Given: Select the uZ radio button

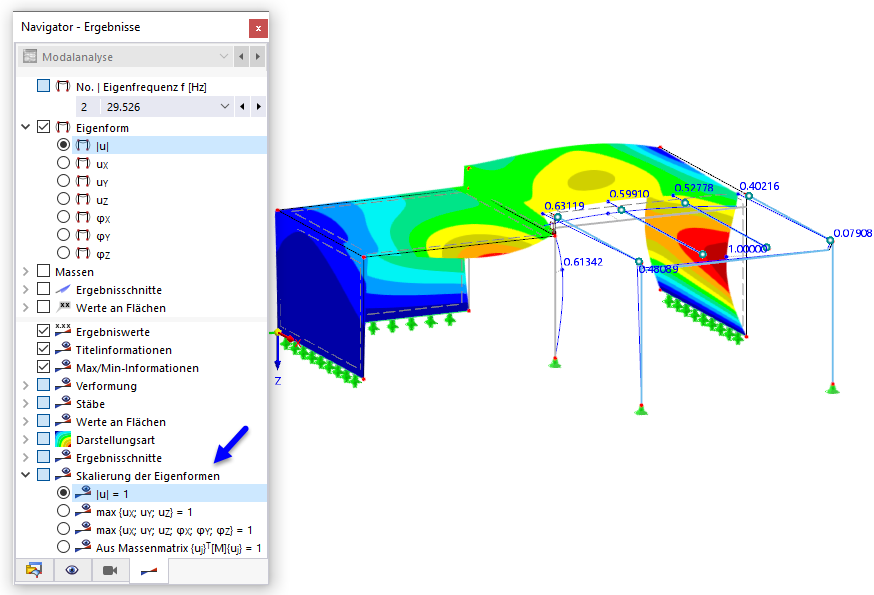Looking at the screenshot, I should (x=64, y=199).
